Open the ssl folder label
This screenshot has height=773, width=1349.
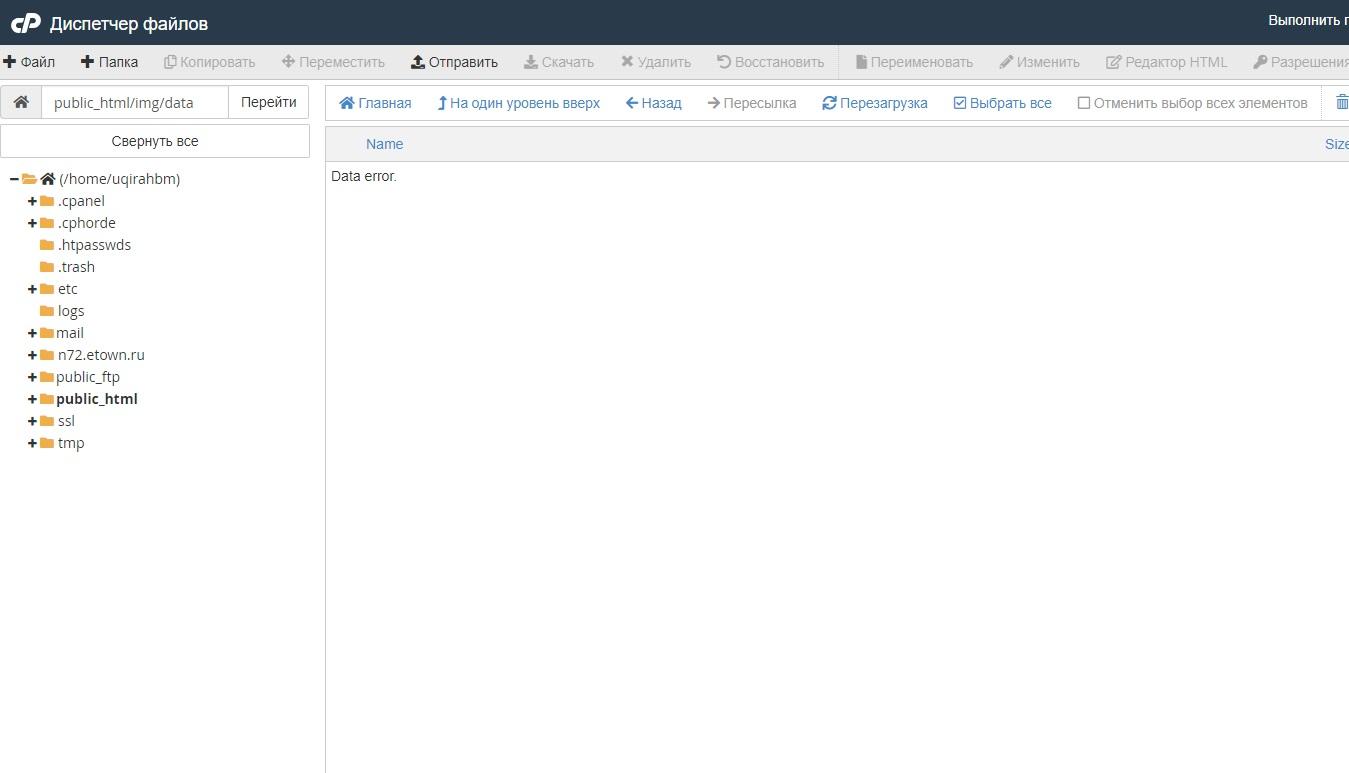point(66,421)
